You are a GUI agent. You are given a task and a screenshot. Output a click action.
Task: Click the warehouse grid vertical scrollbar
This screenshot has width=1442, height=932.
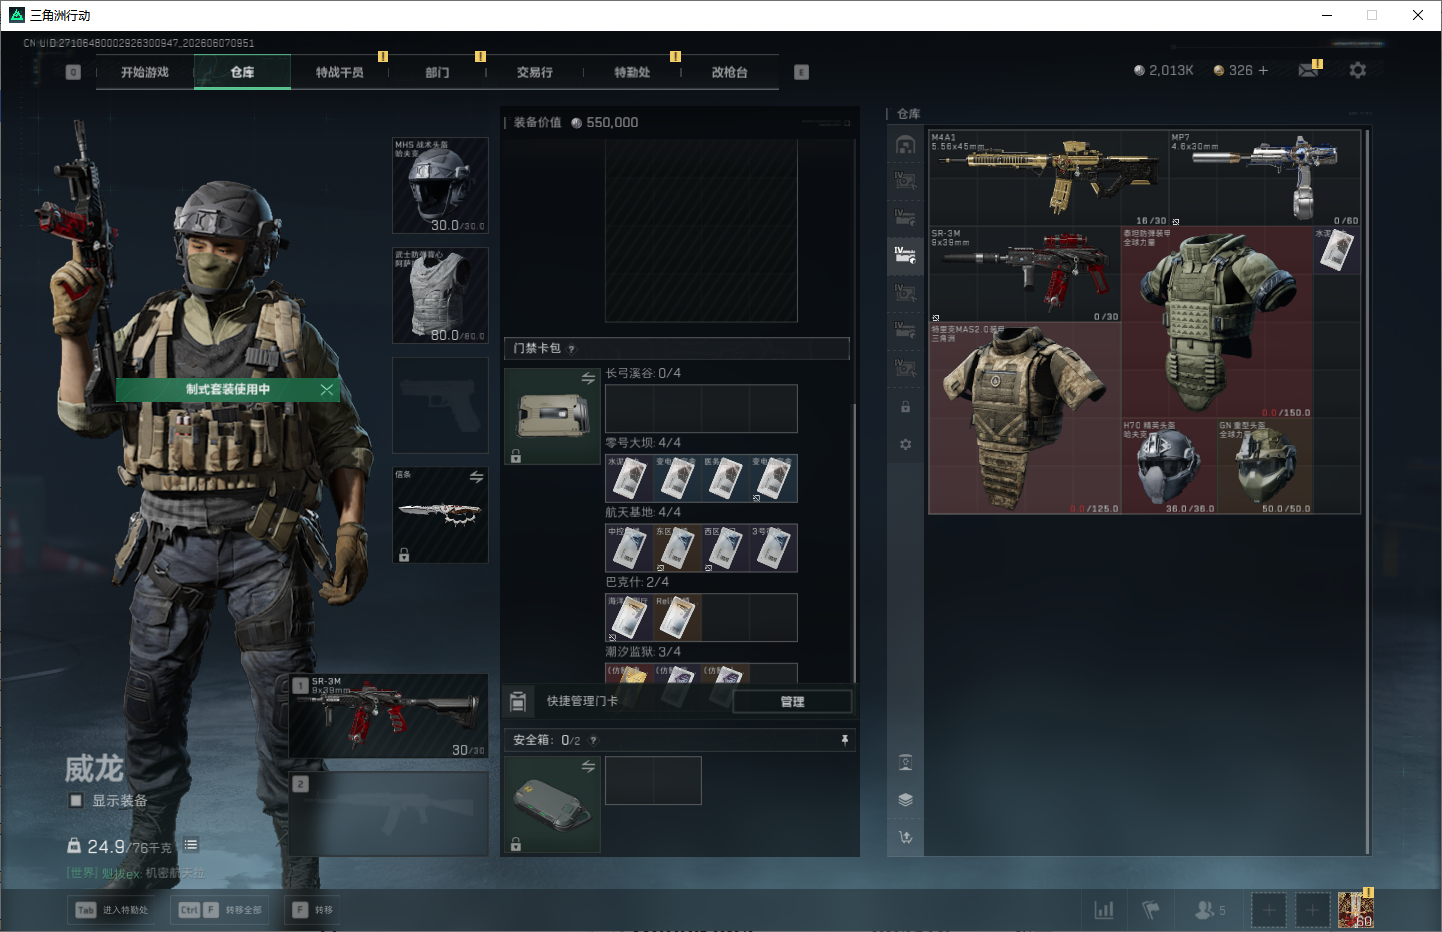tap(1367, 492)
